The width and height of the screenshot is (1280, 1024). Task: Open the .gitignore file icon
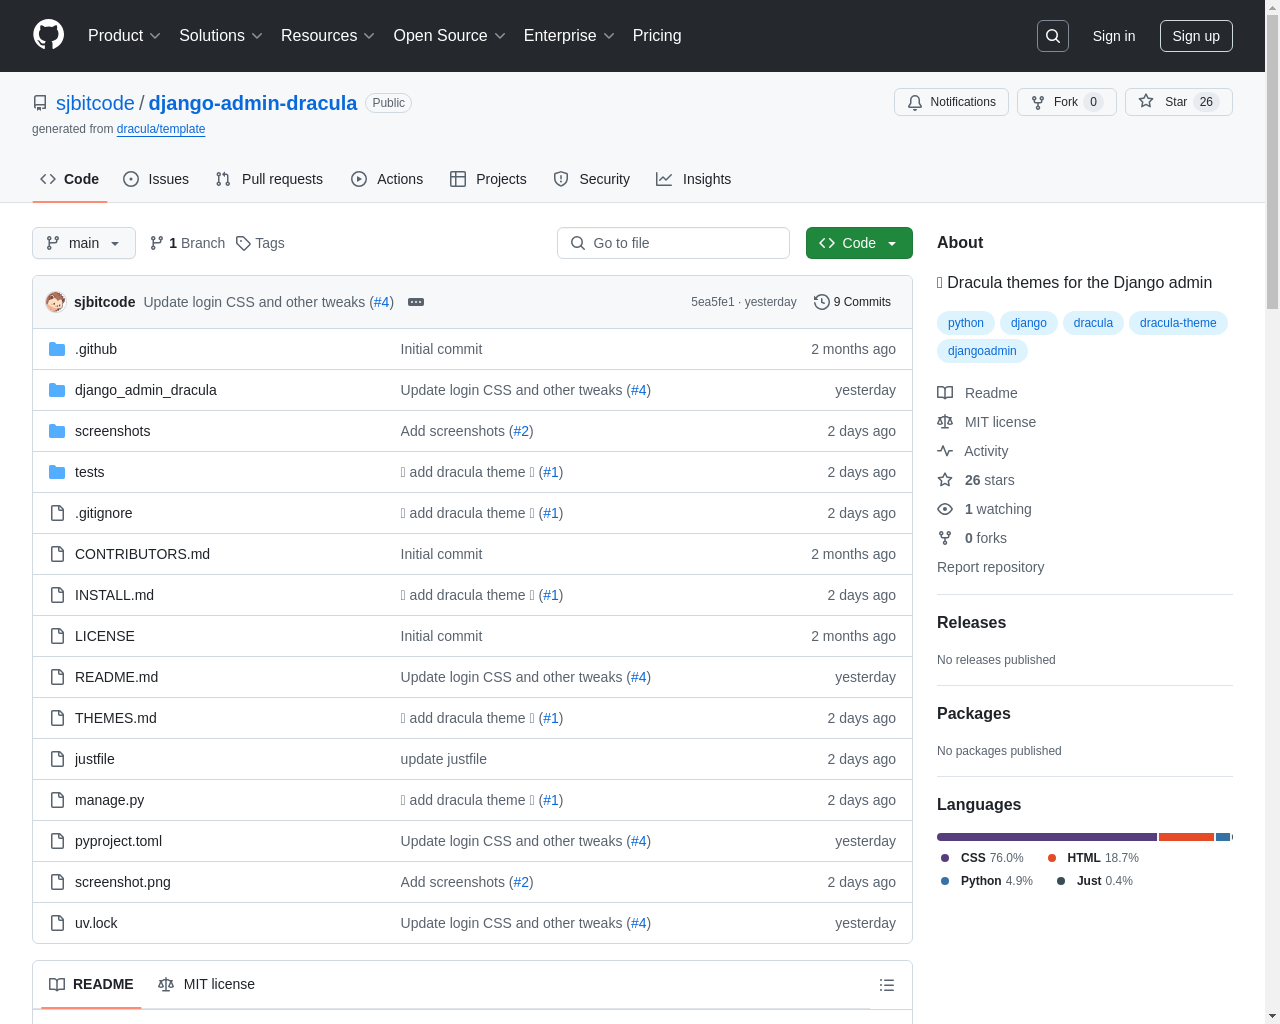(57, 513)
